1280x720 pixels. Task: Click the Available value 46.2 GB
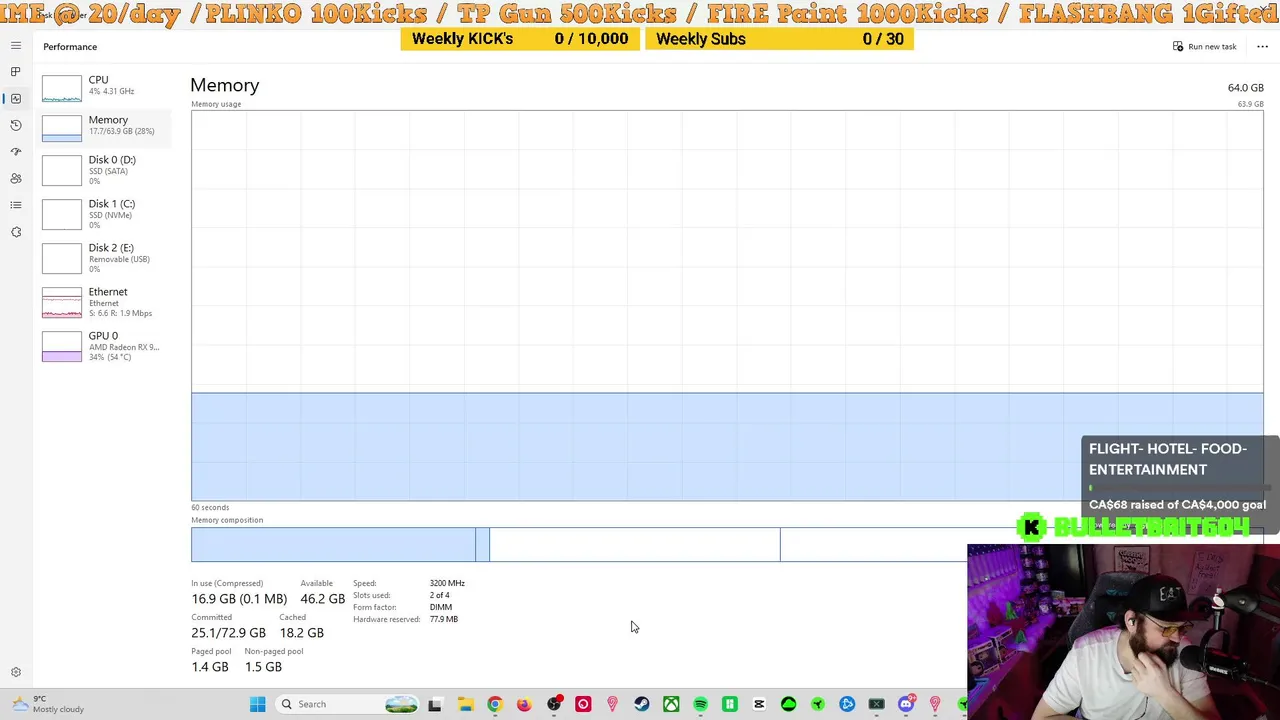coord(322,599)
